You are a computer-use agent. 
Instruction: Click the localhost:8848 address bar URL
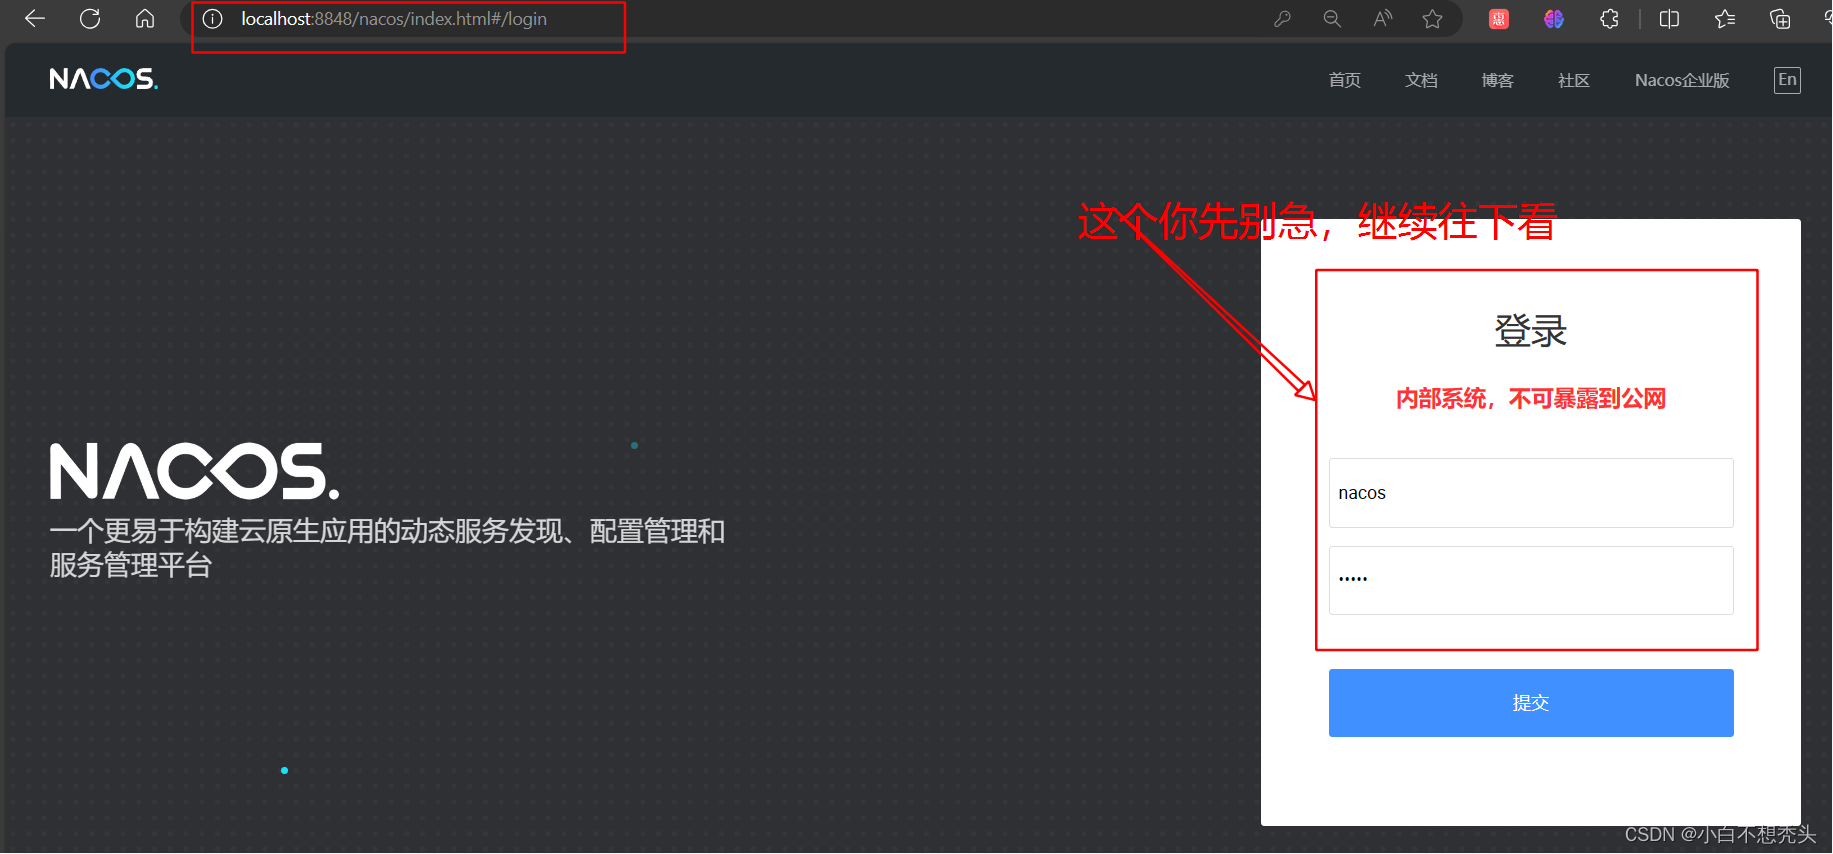394,19
